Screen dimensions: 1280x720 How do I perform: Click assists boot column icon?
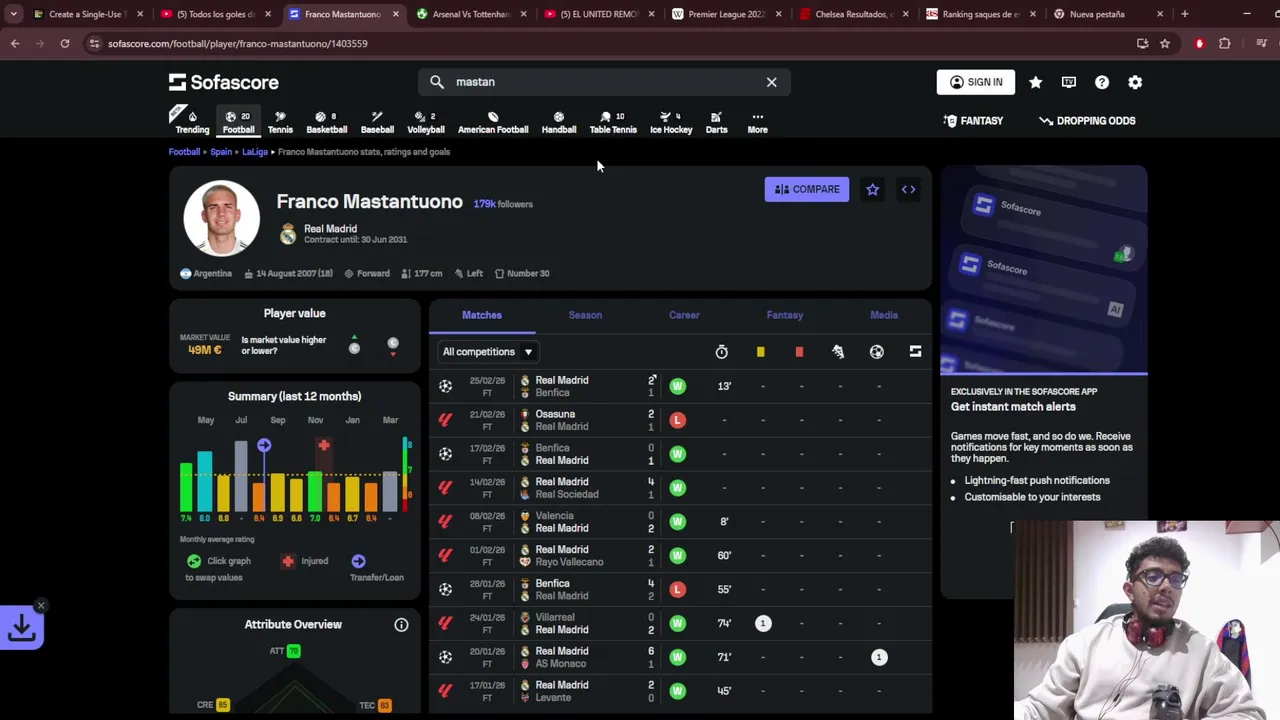pyautogui.click(x=838, y=352)
